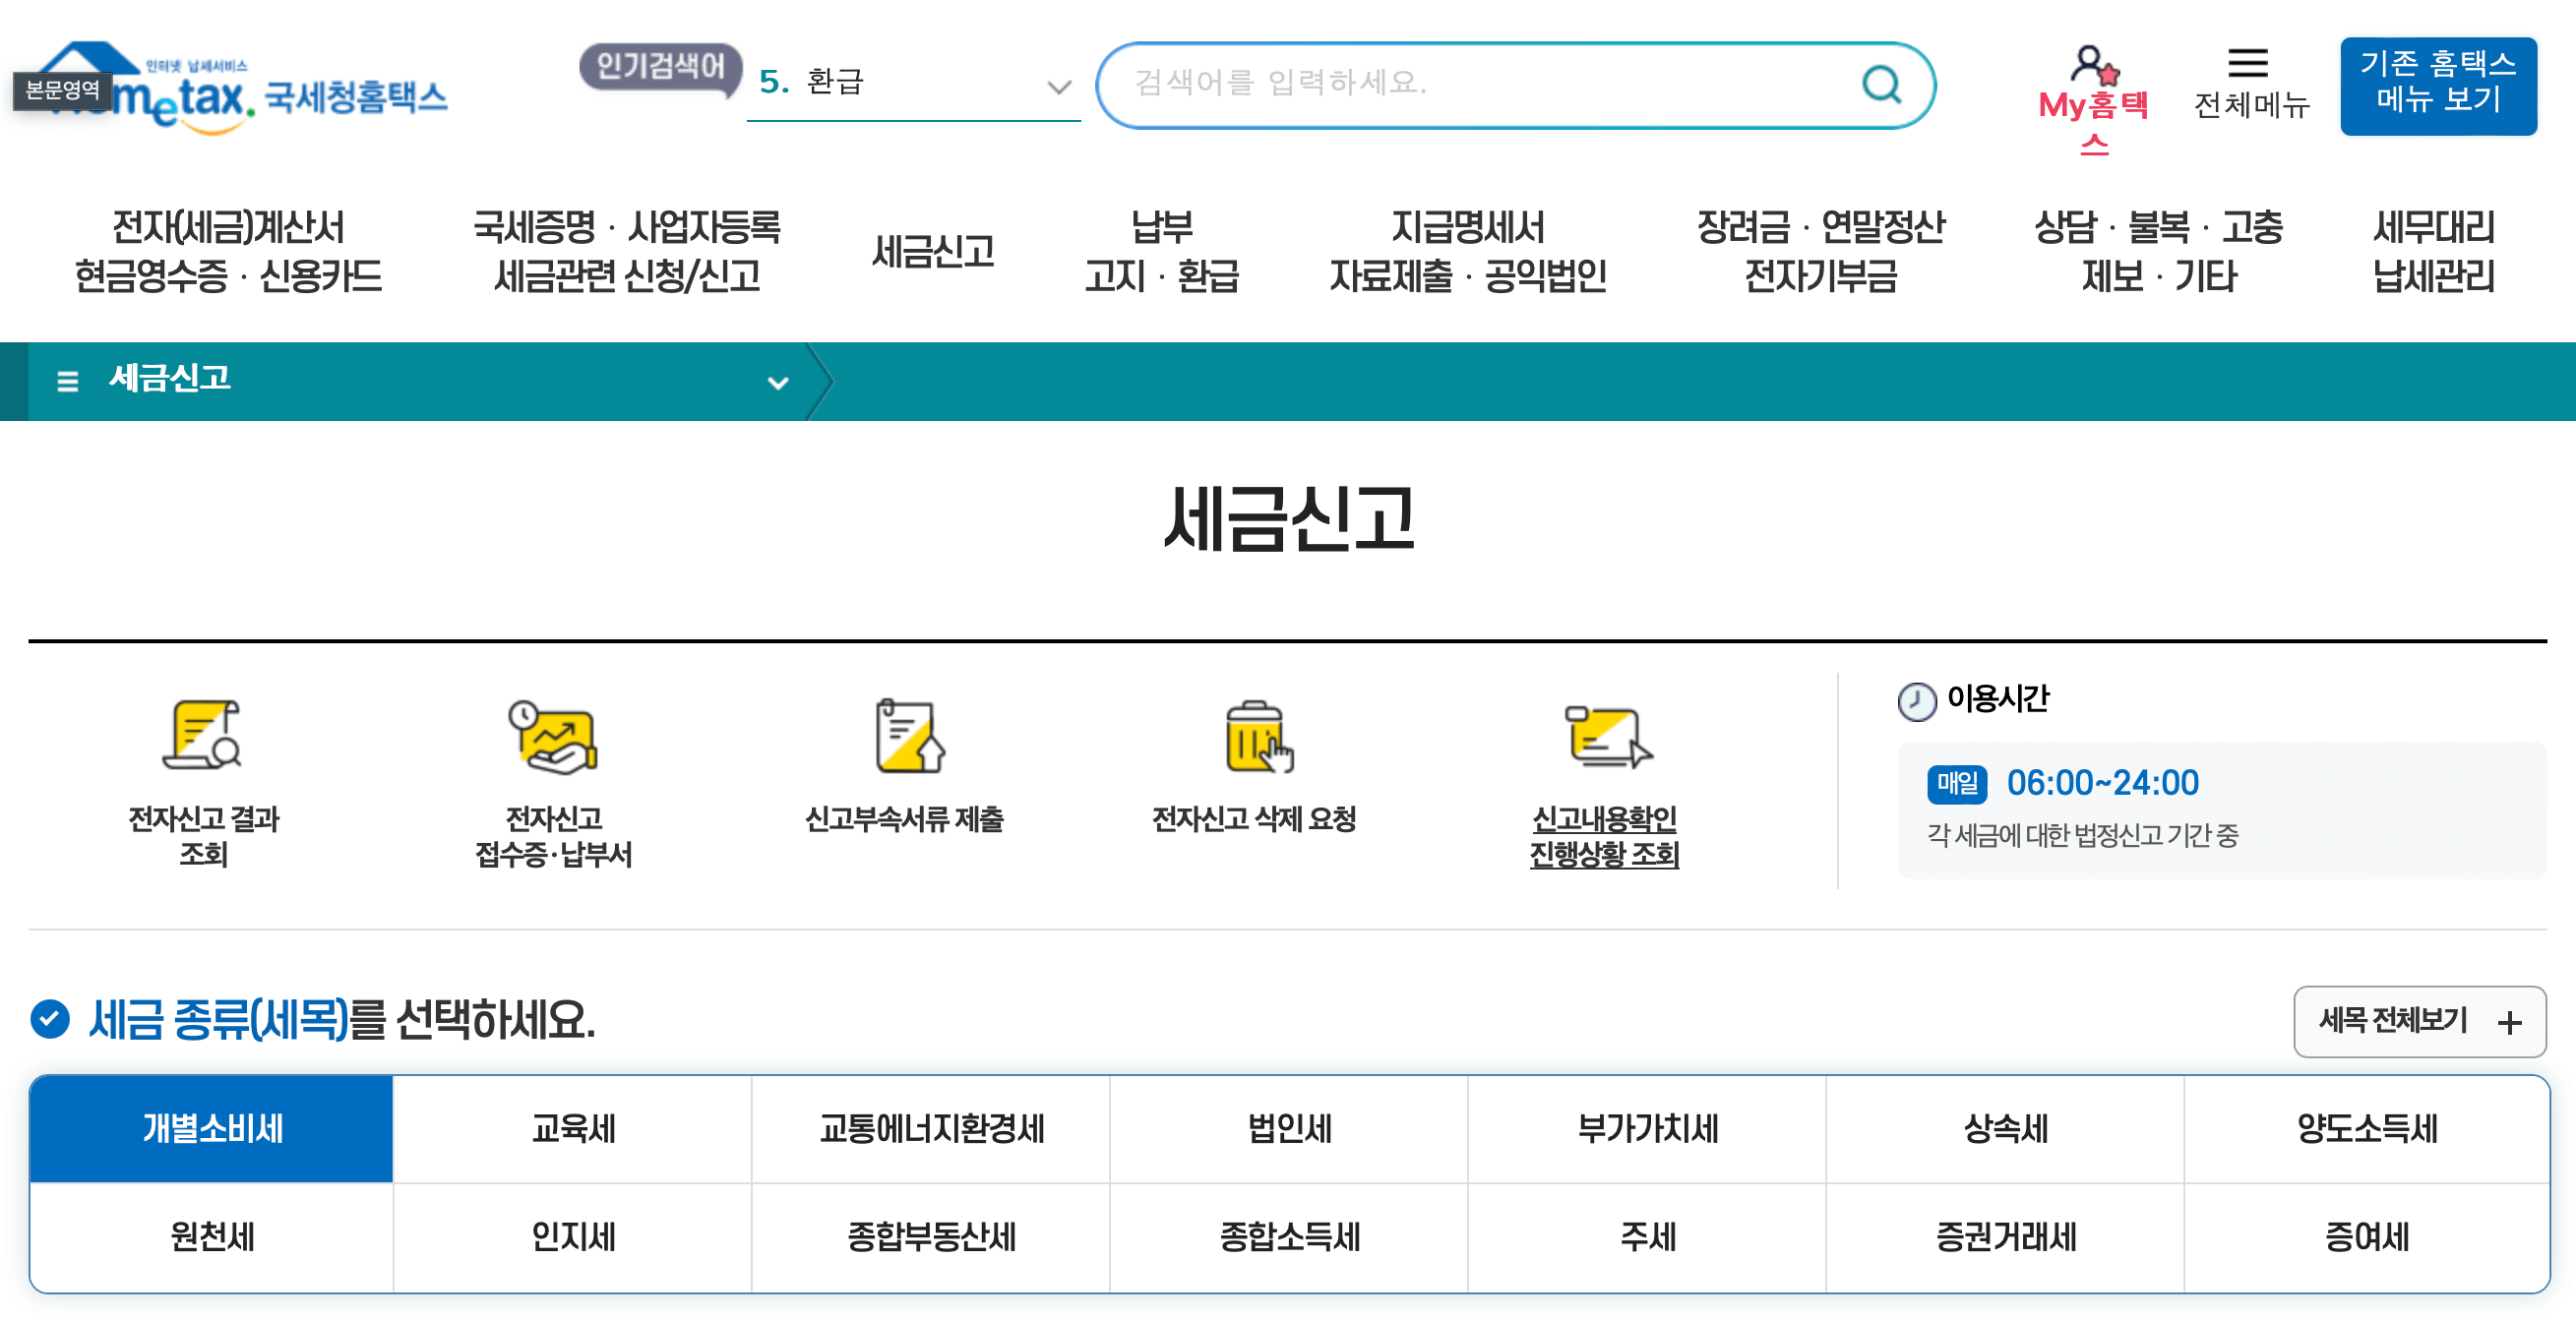Expand the 세금신고 breadcrumb chevron

(x=777, y=381)
